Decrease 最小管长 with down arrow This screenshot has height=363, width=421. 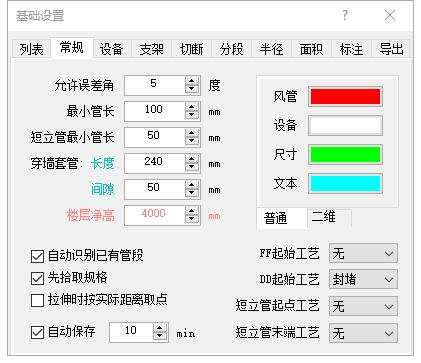coord(192,115)
